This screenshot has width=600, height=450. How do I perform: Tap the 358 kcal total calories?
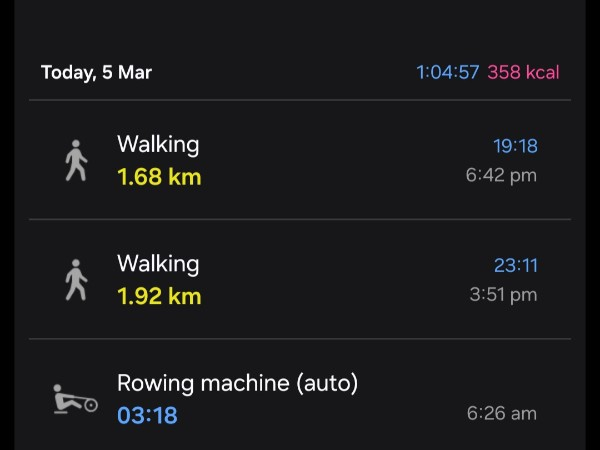click(x=523, y=73)
